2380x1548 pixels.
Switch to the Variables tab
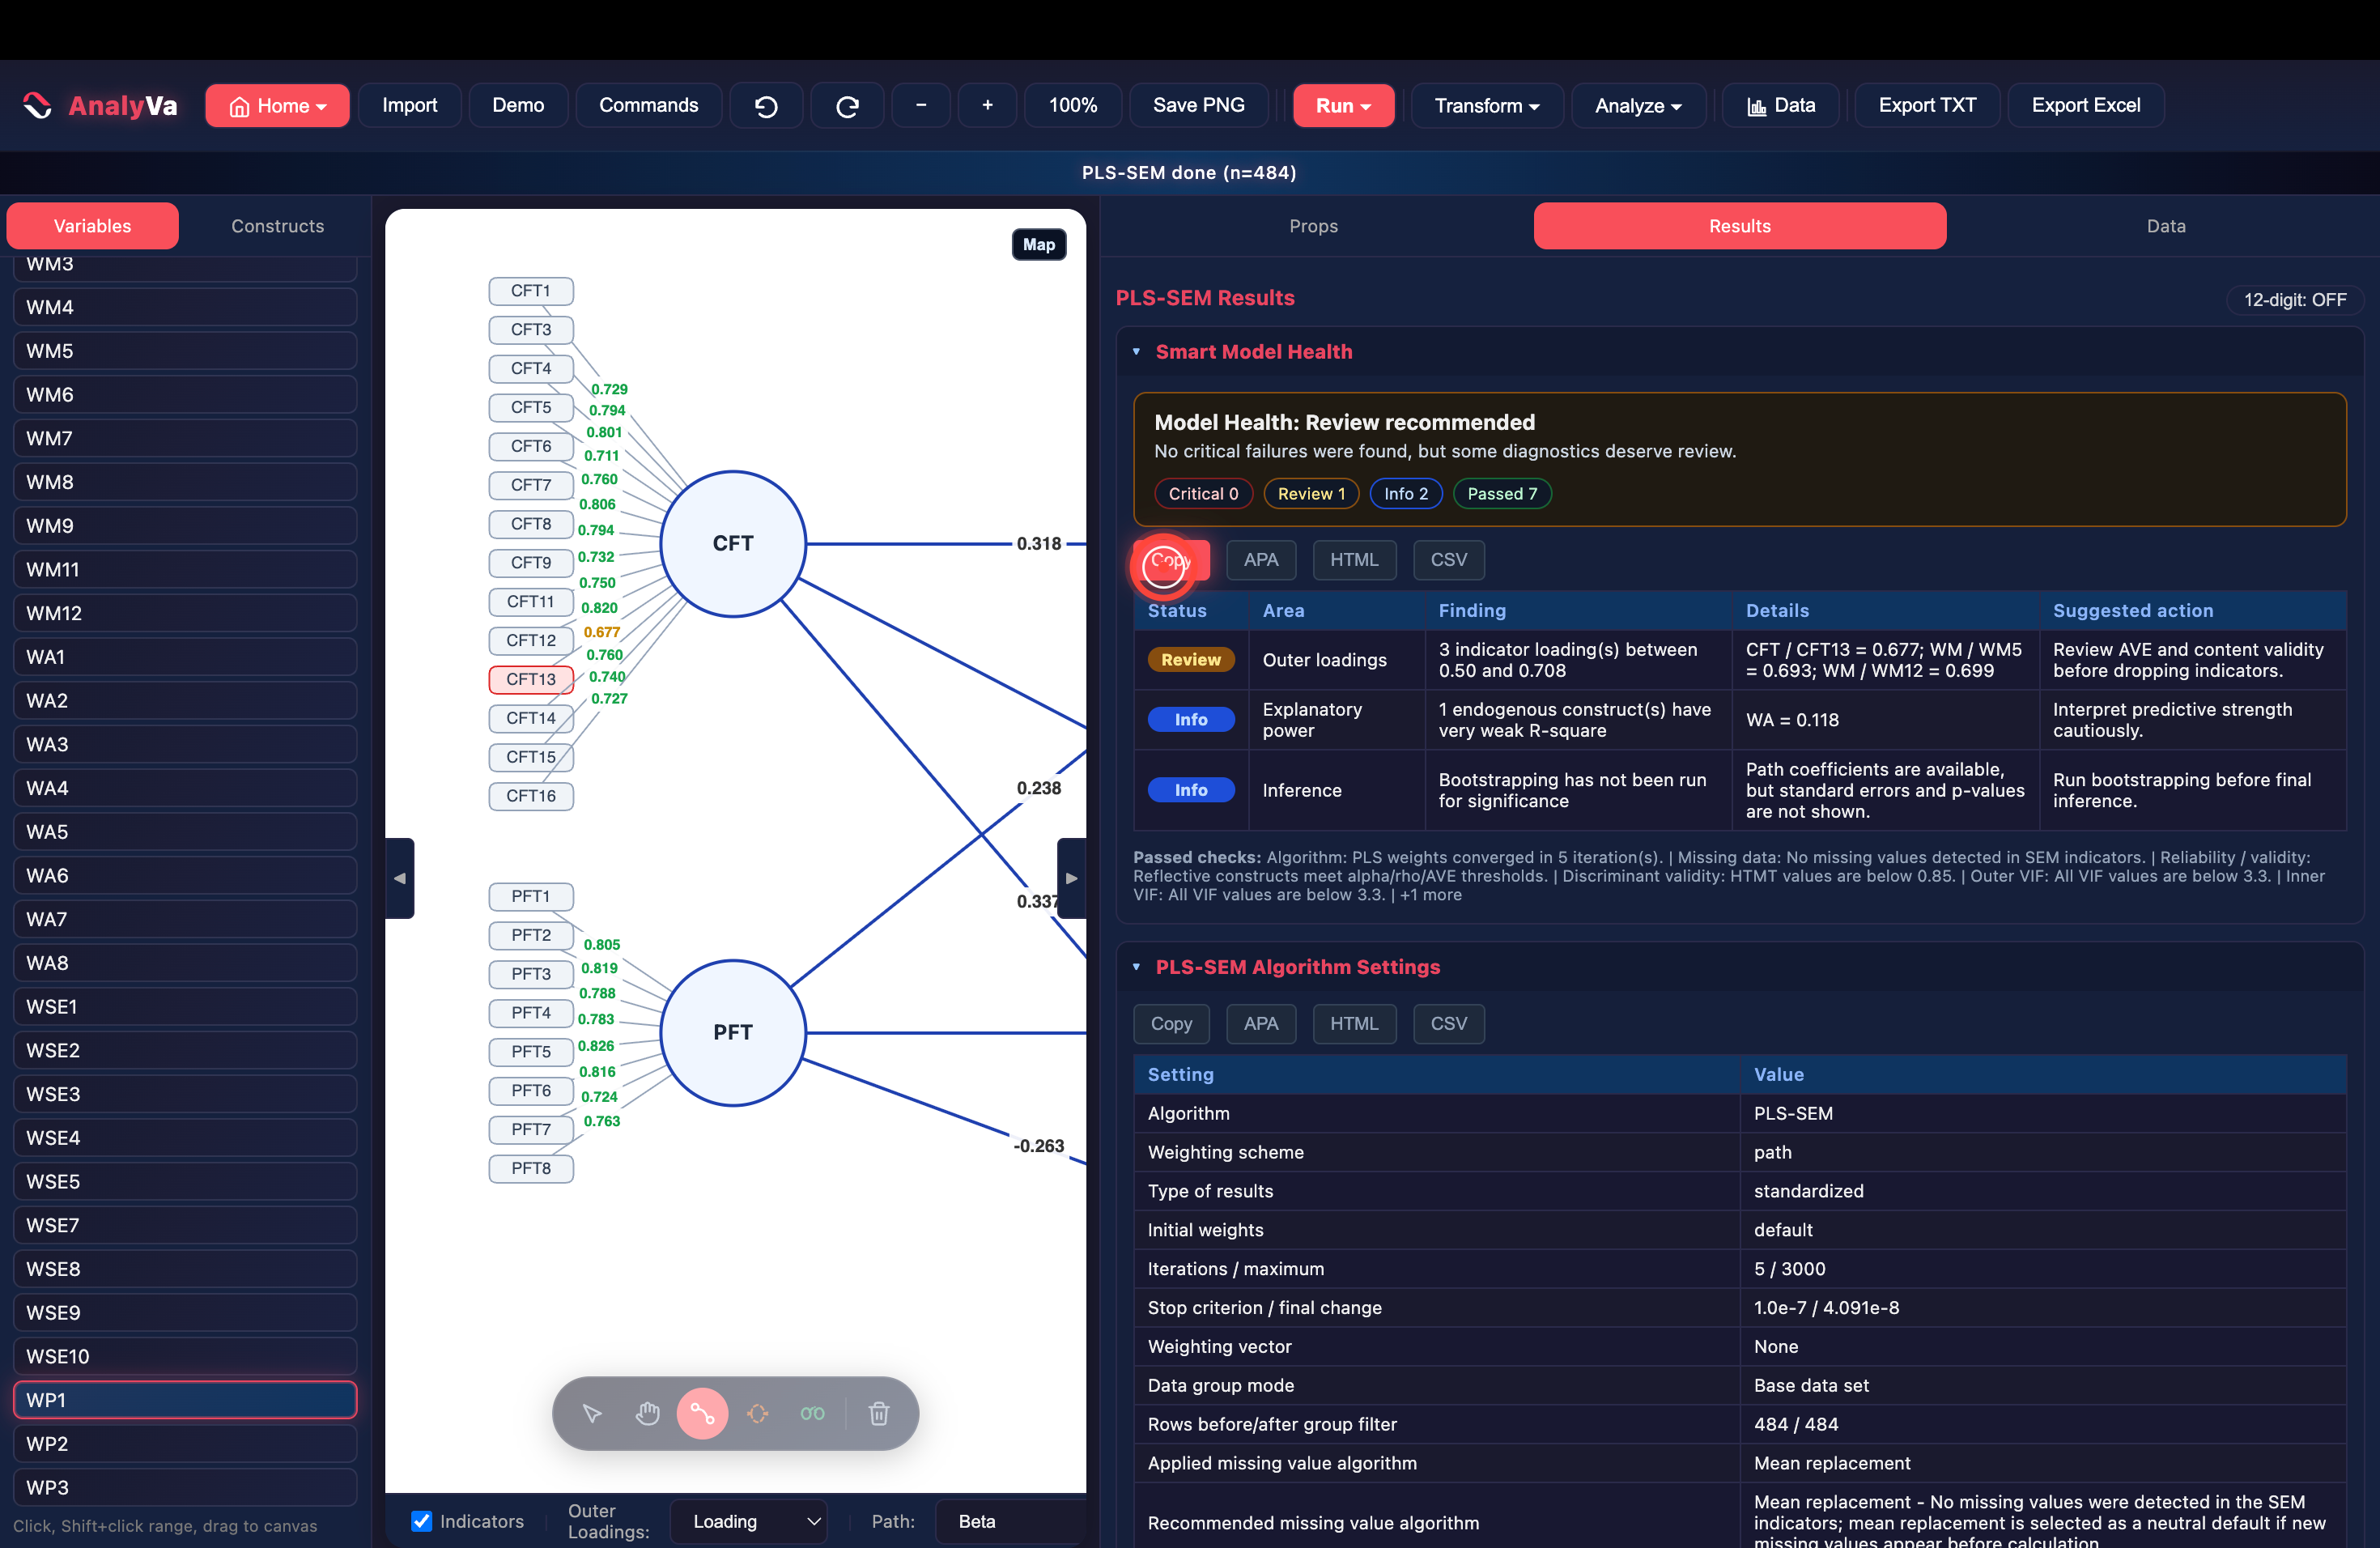[x=92, y=226]
